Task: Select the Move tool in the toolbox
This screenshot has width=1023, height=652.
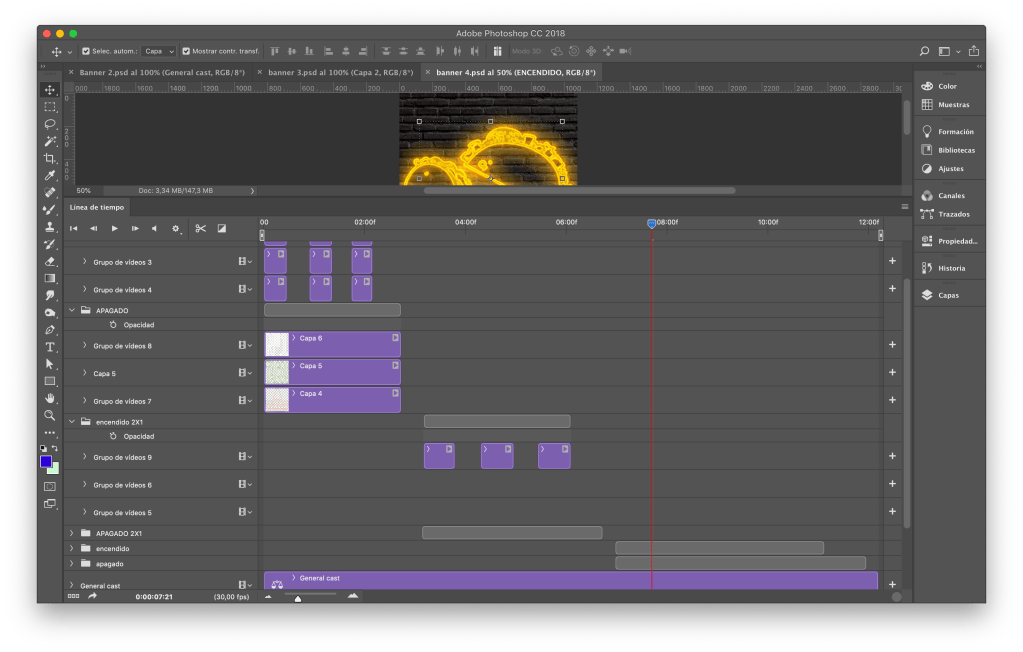Action: [x=50, y=89]
